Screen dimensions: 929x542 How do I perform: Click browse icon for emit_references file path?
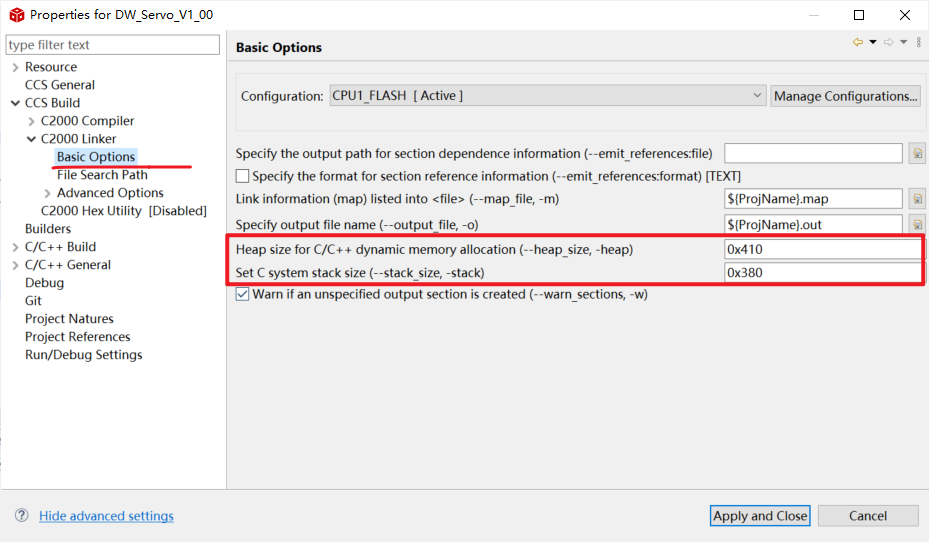[x=917, y=153]
